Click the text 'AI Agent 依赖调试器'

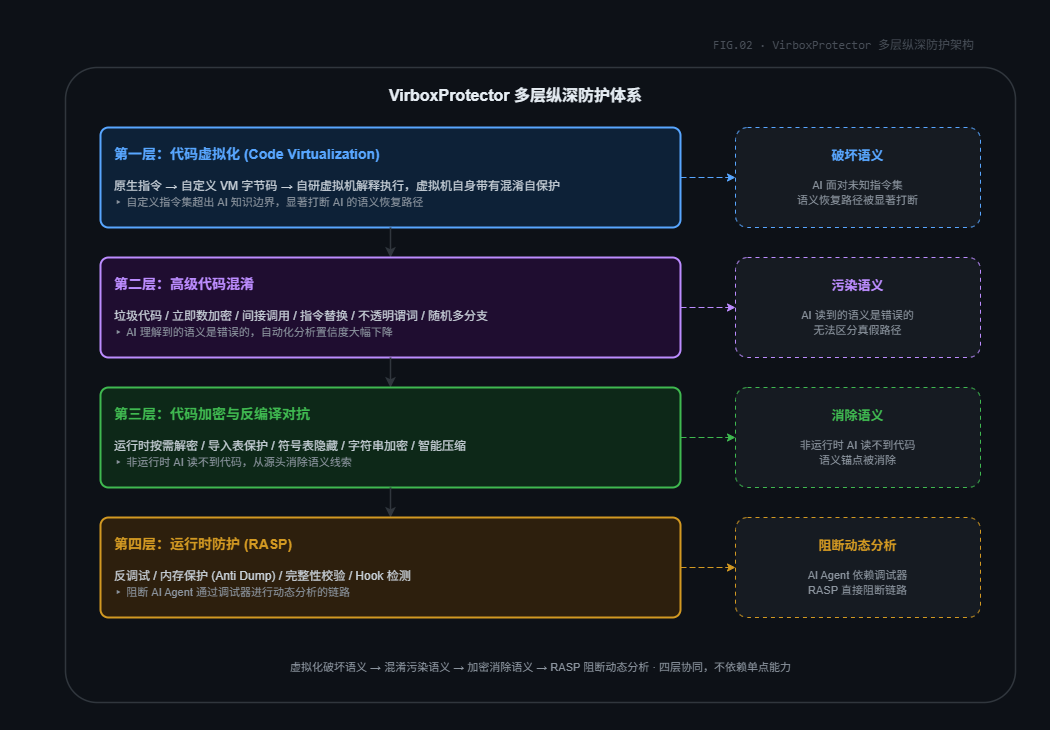click(x=857, y=575)
